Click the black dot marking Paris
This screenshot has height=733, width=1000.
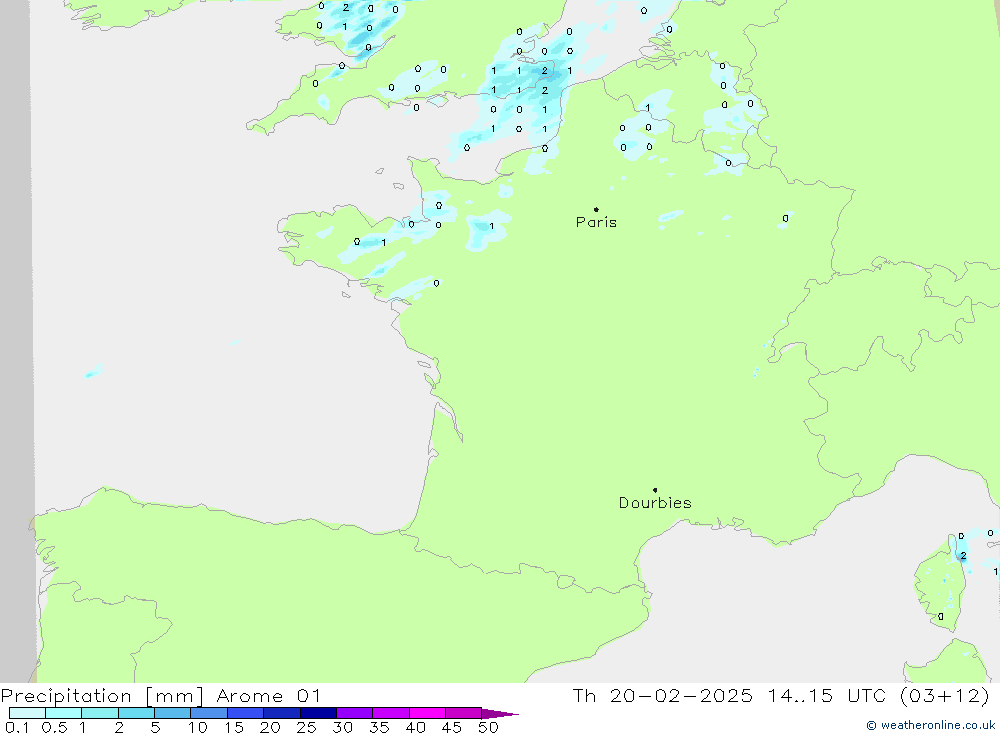point(596,209)
